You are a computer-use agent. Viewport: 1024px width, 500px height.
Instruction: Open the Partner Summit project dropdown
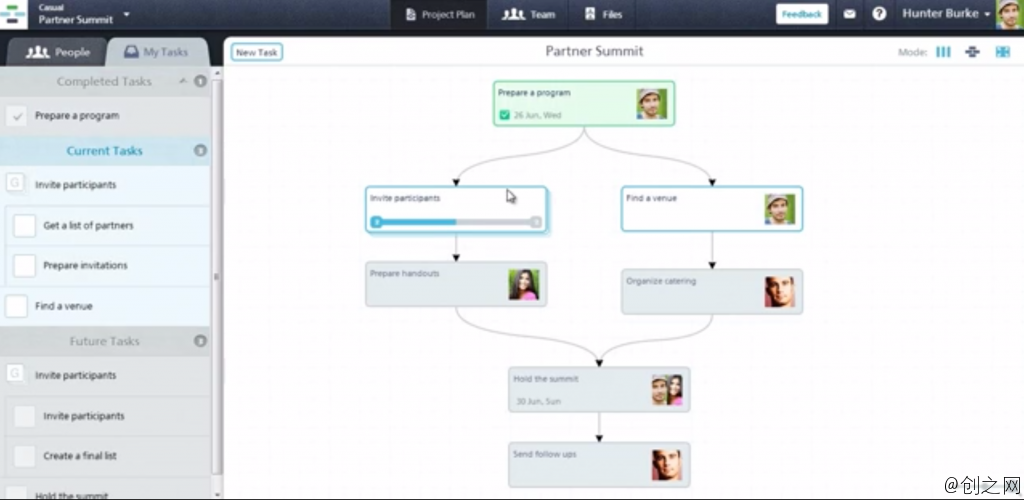click(x=127, y=15)
